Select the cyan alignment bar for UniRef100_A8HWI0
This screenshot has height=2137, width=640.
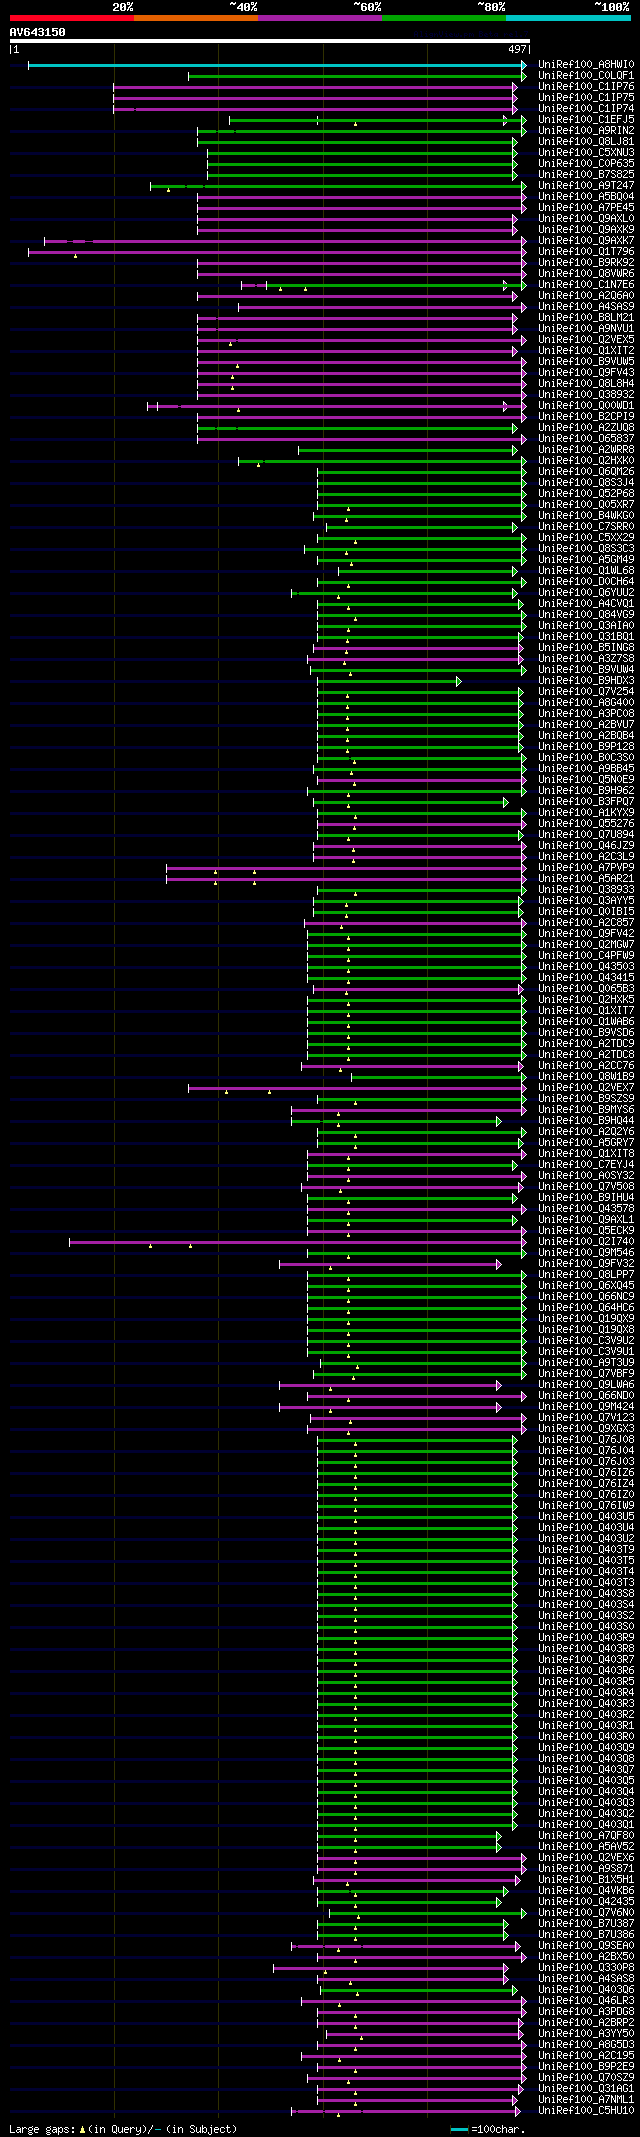point(277,65)
